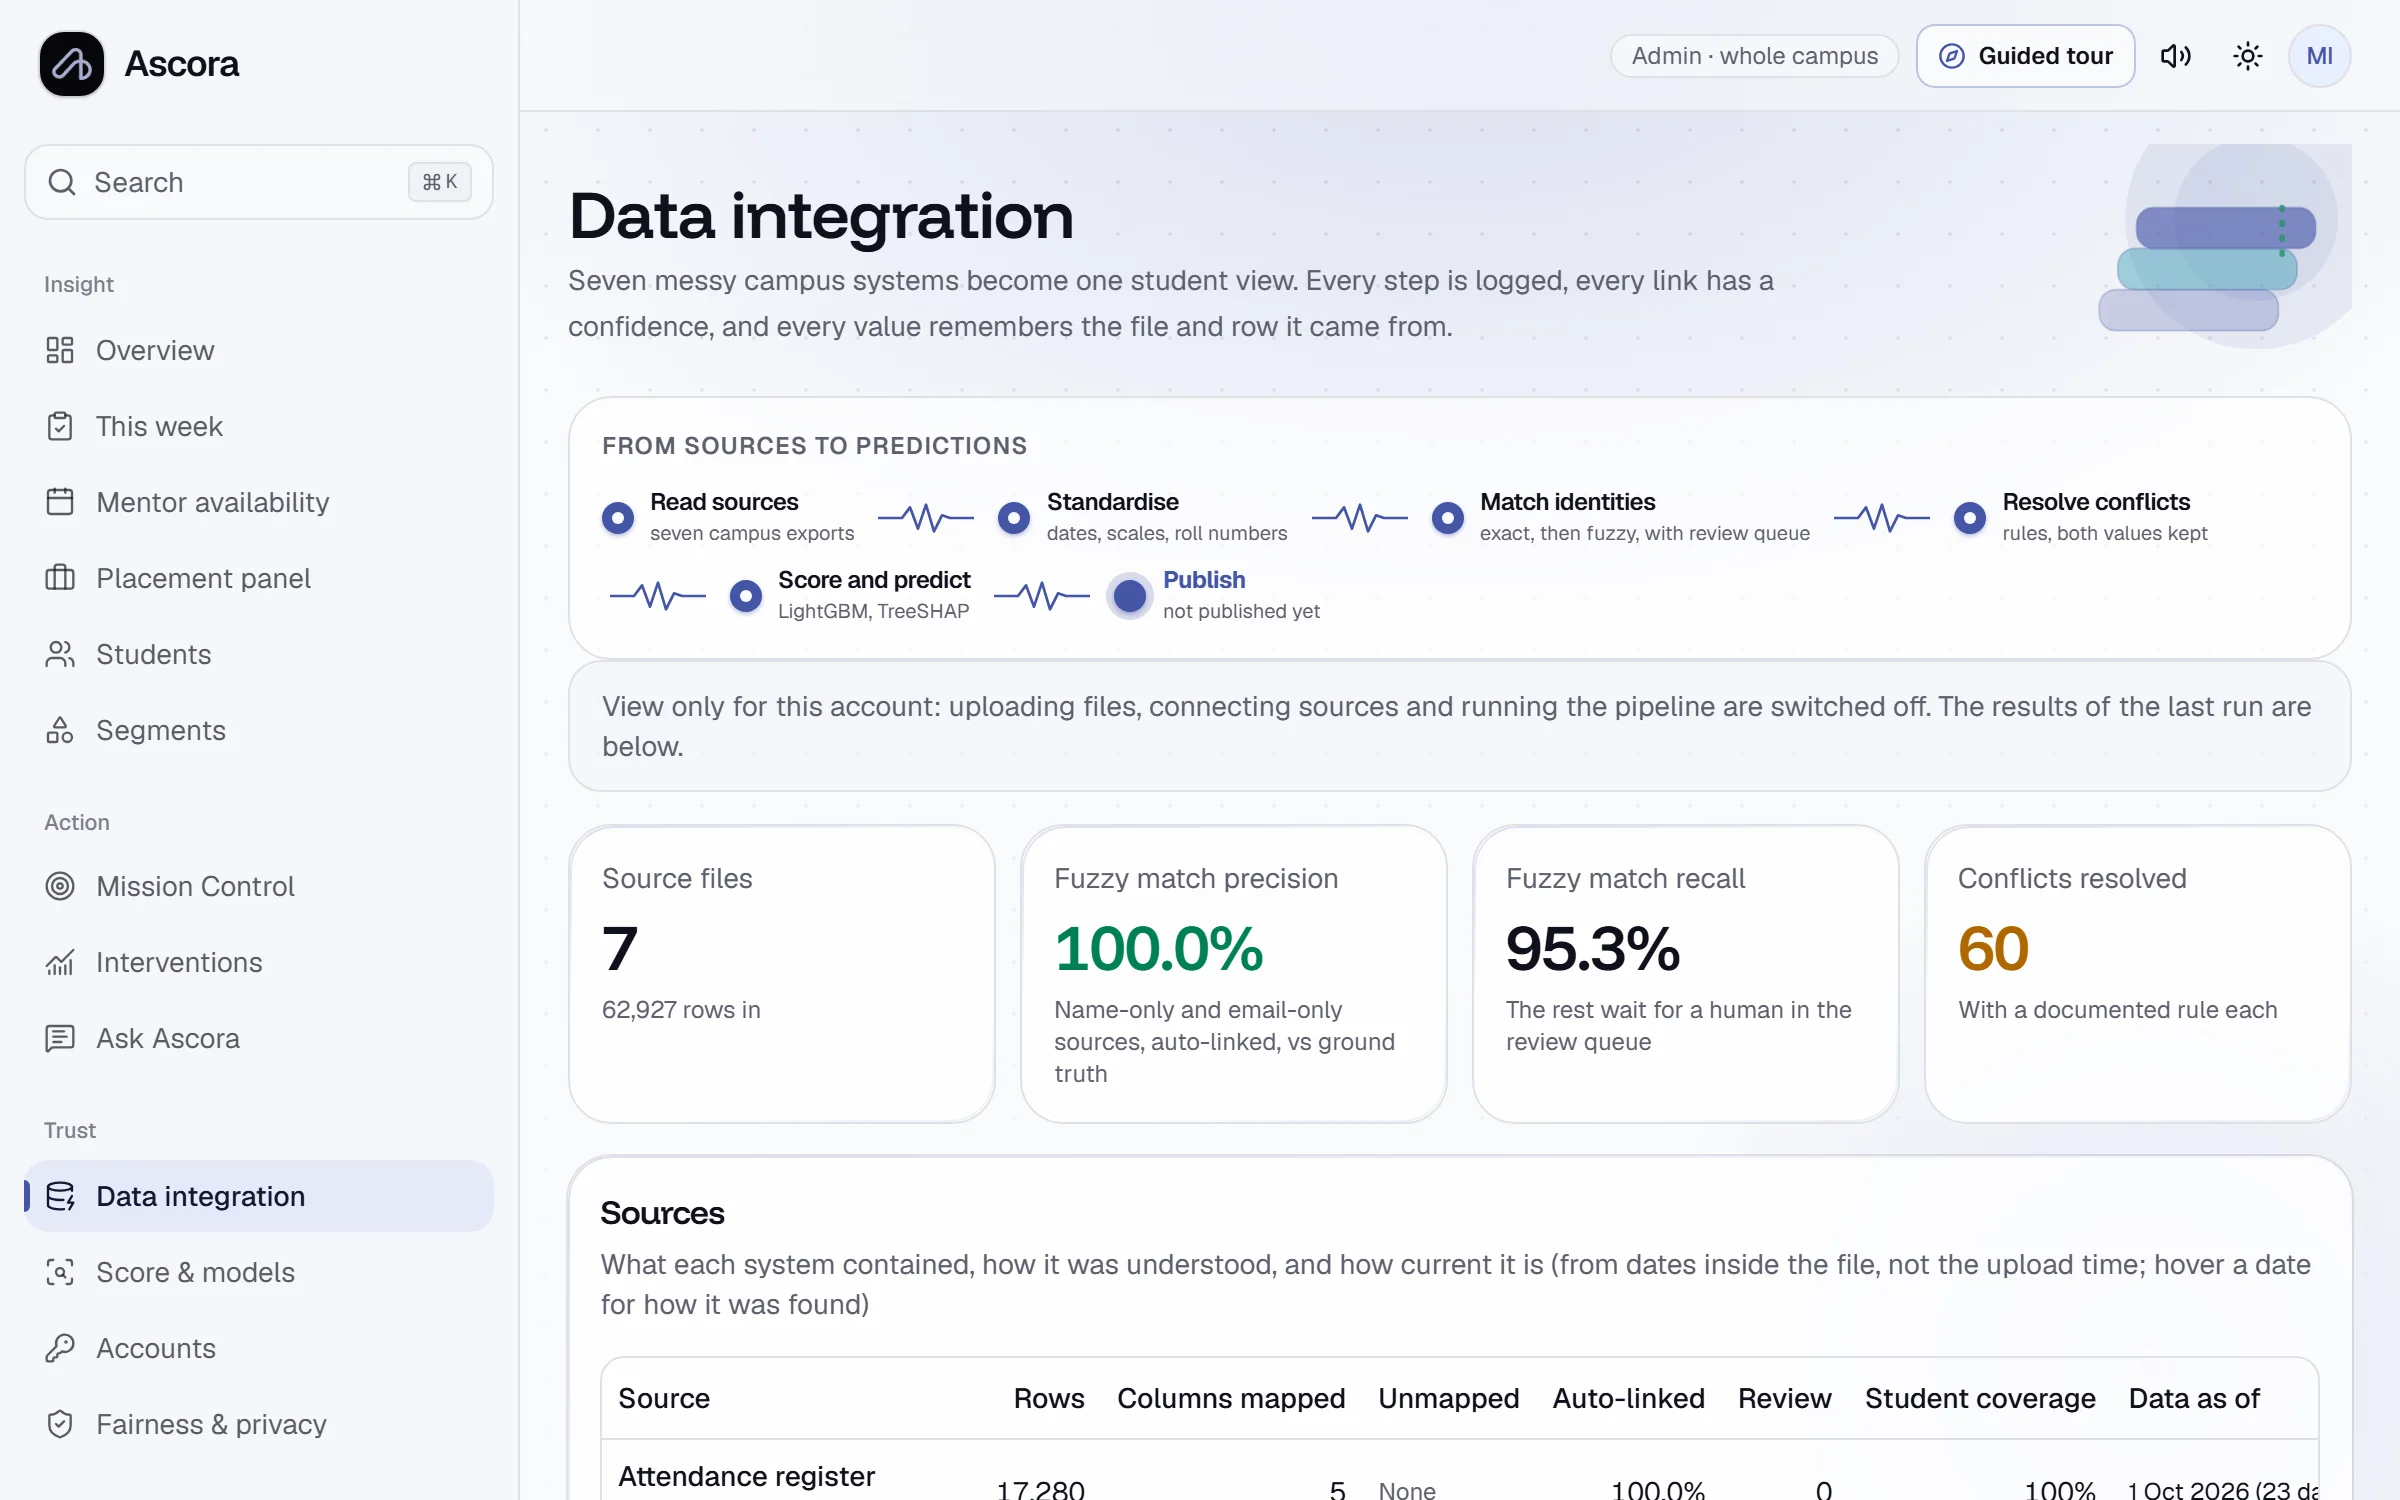Click the 100.0% precision value

tap(1159, 948)
